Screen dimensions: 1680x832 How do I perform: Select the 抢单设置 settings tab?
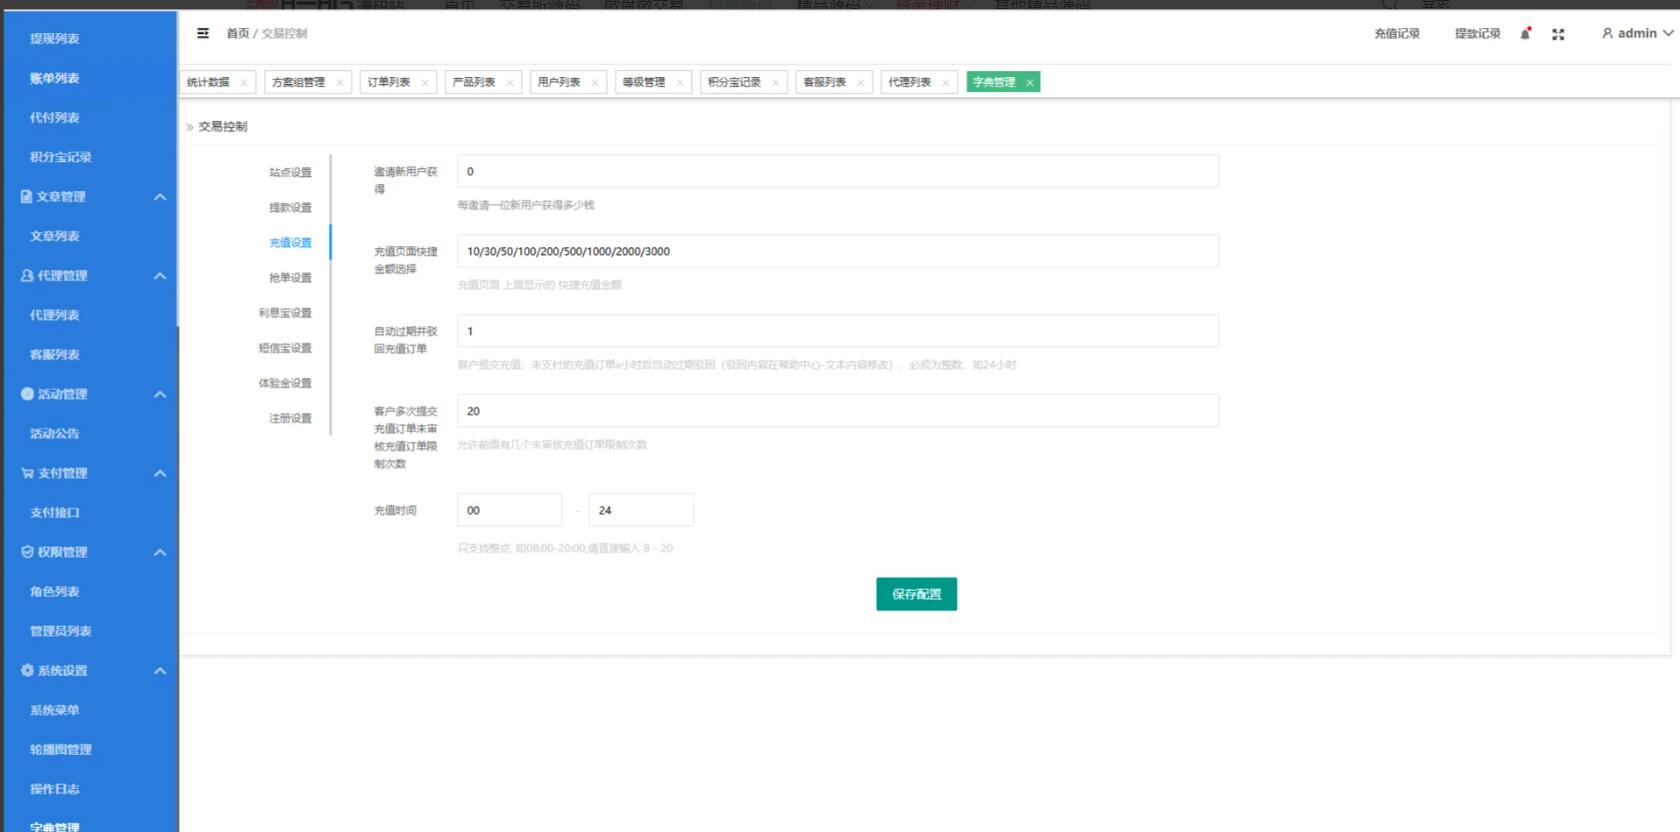point(290,278)
